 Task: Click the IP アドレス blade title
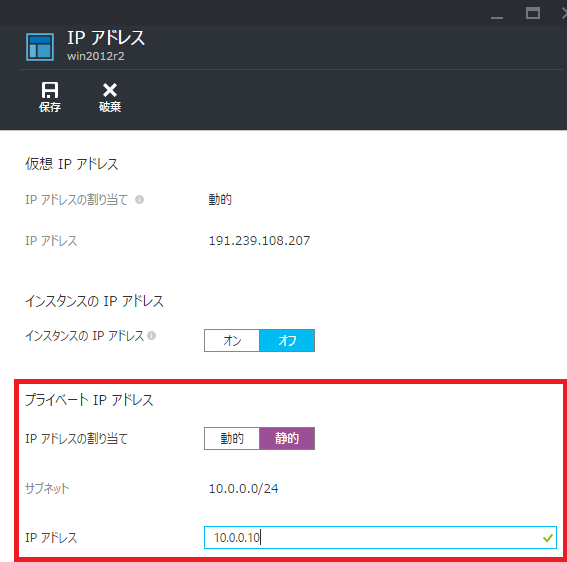coord(106,38)
